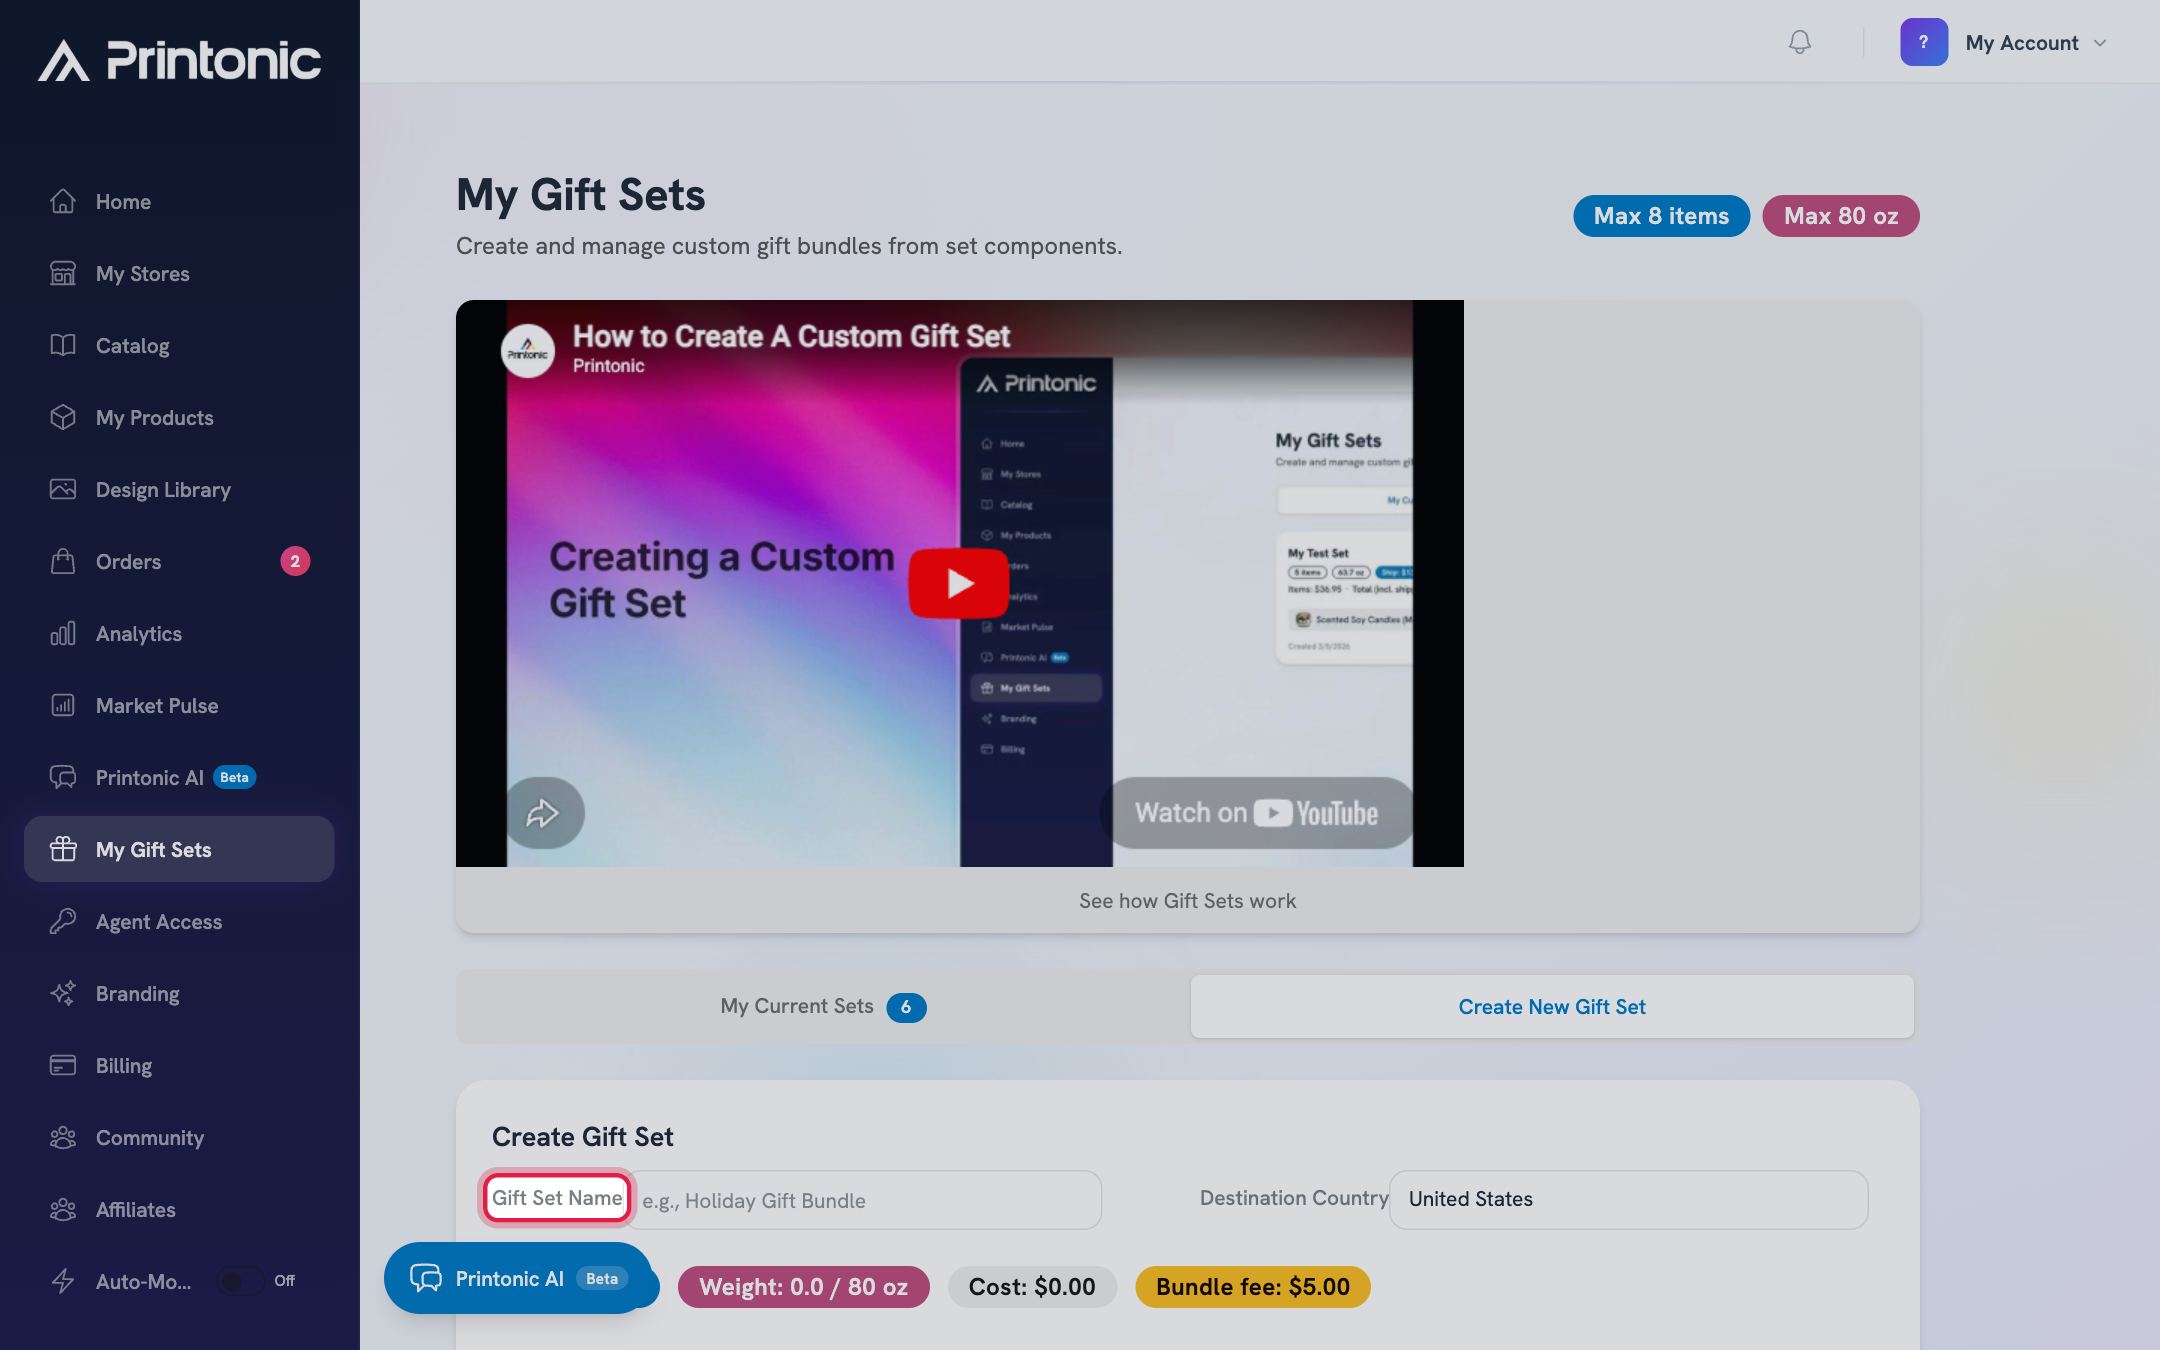This screenshot has height=1350, width=2160.
Task: Click the Analytics bar chart icon
Action: [x=63, y=633]
